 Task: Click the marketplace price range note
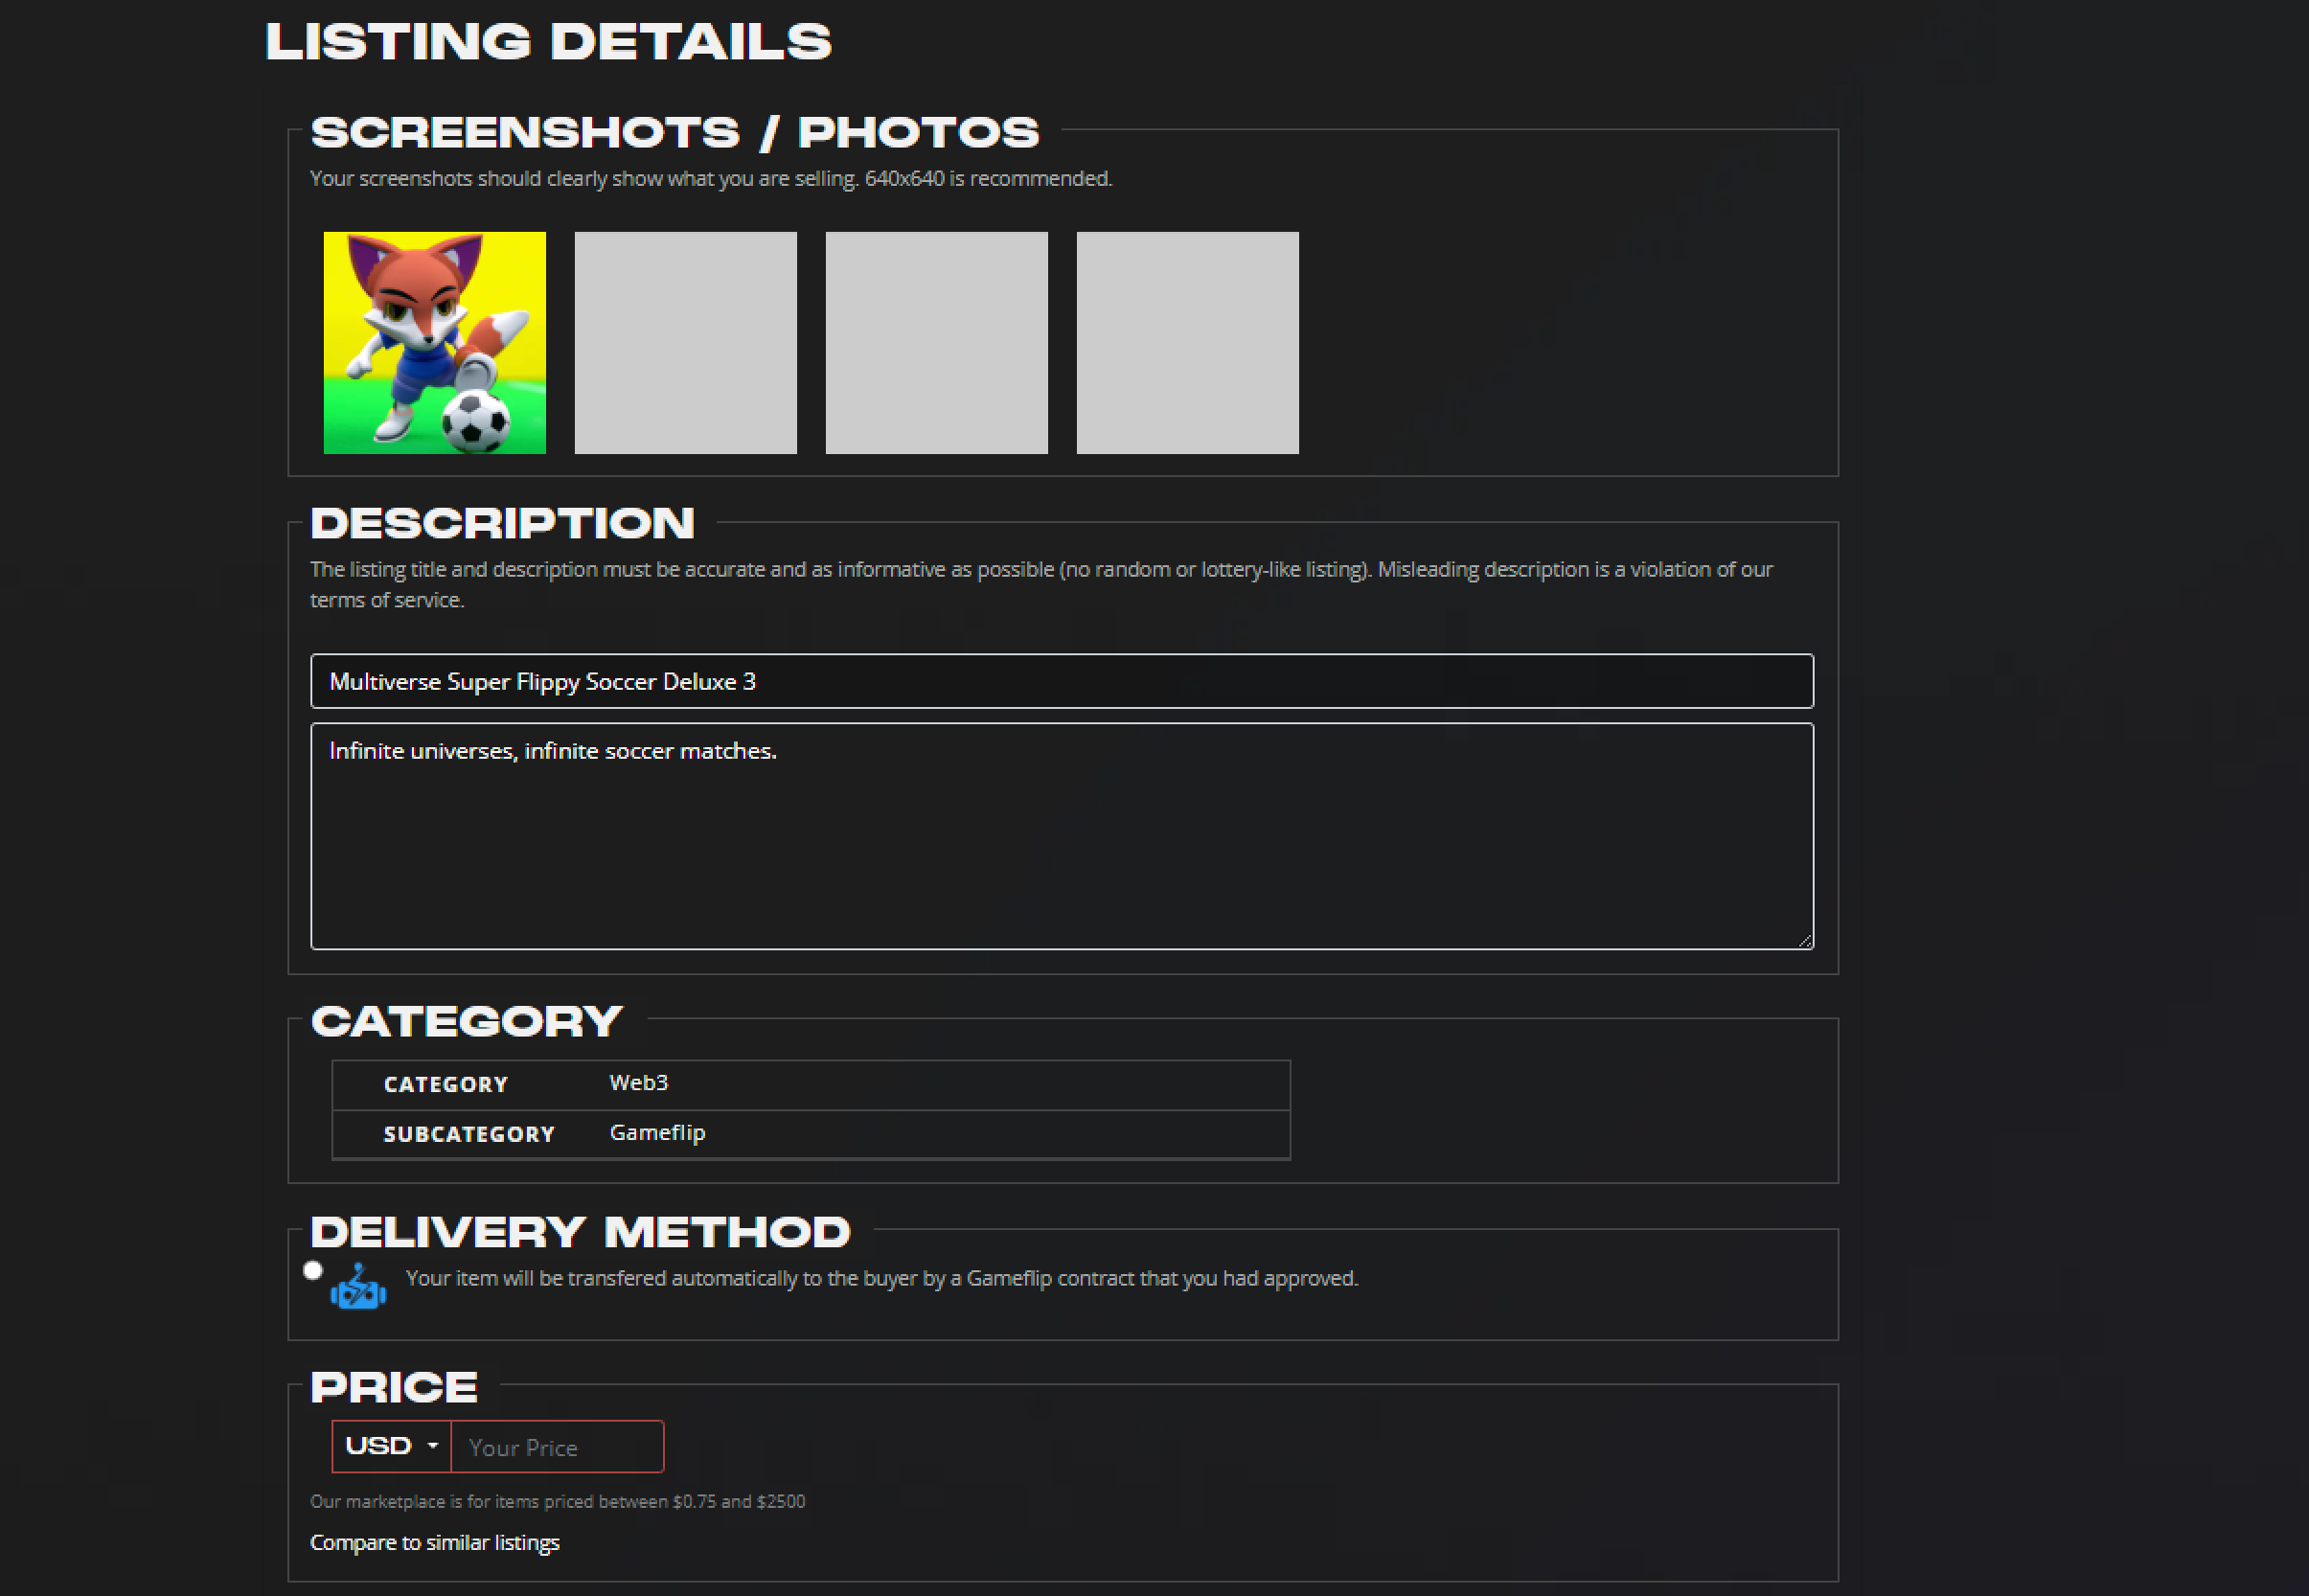[x=557, y=1501]
